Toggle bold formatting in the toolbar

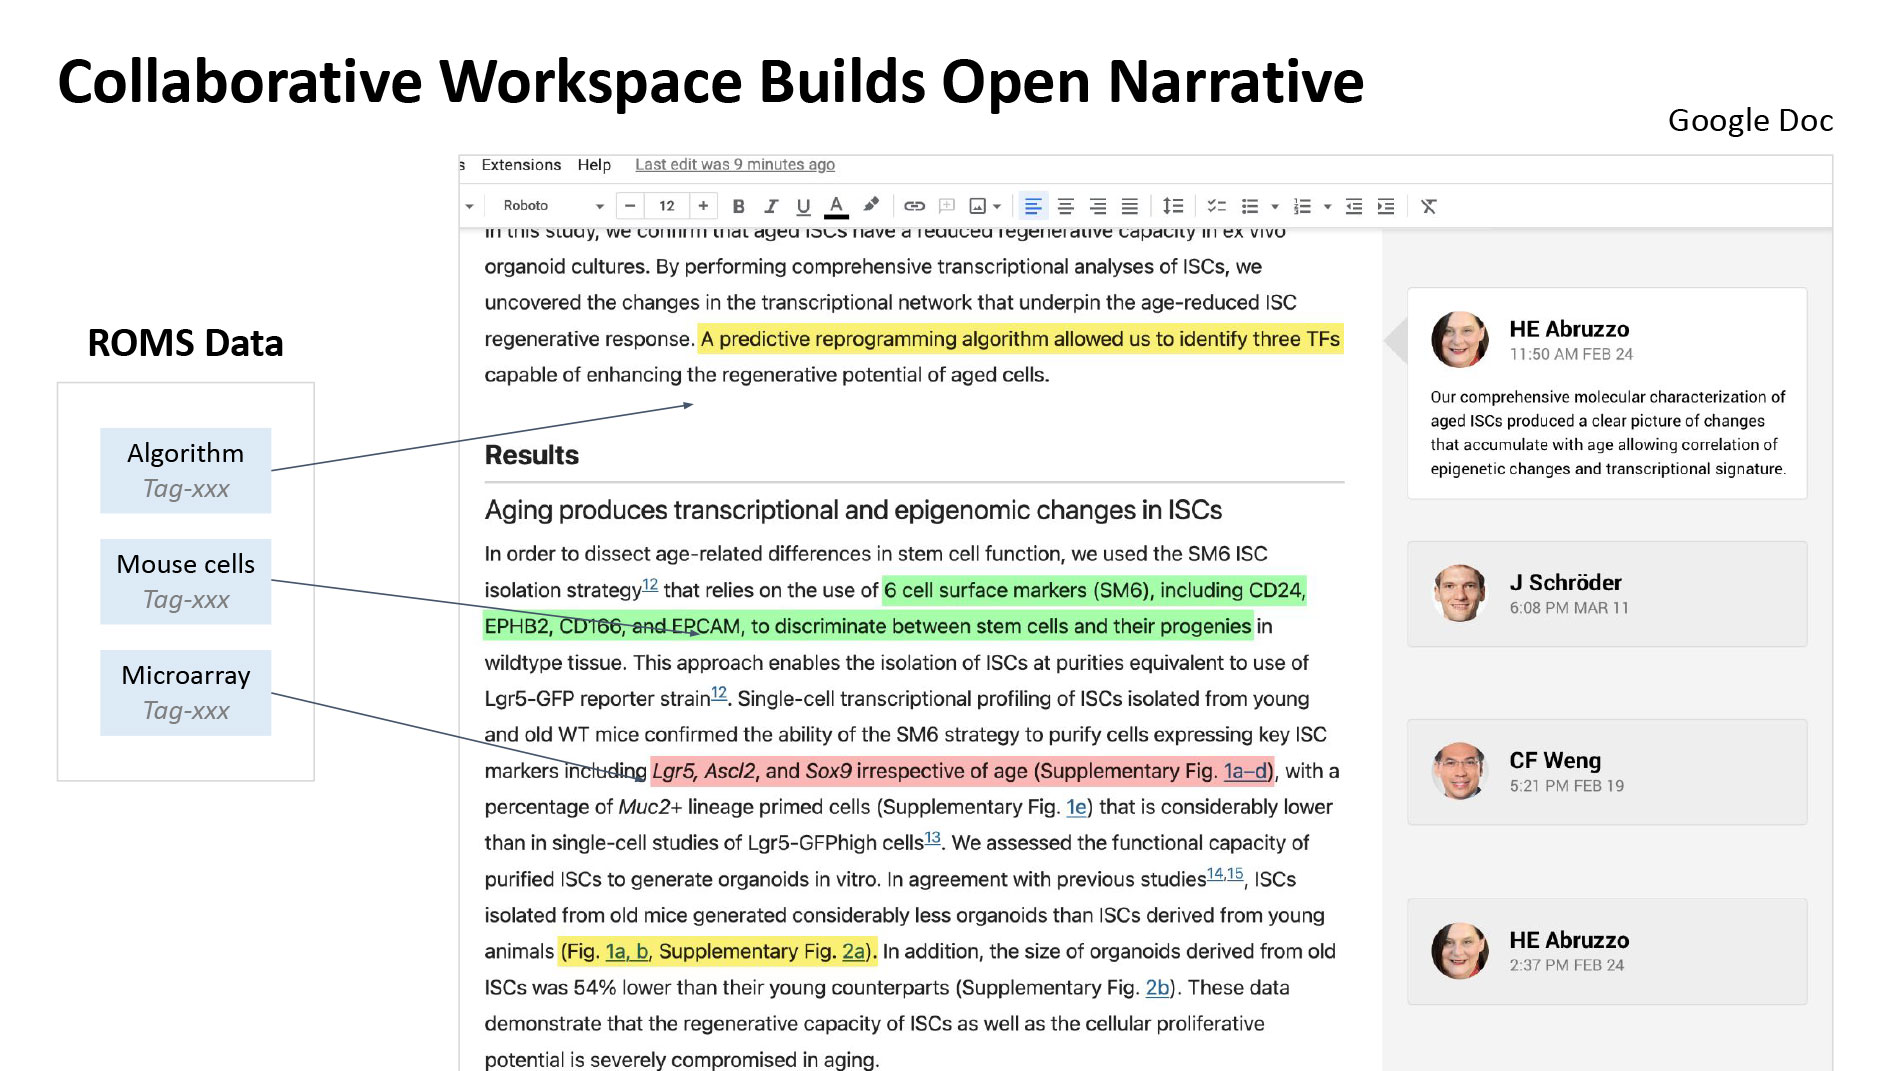738,206
